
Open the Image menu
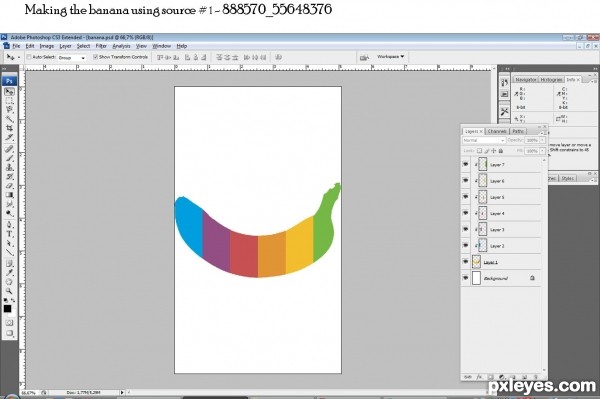point(47,46)
